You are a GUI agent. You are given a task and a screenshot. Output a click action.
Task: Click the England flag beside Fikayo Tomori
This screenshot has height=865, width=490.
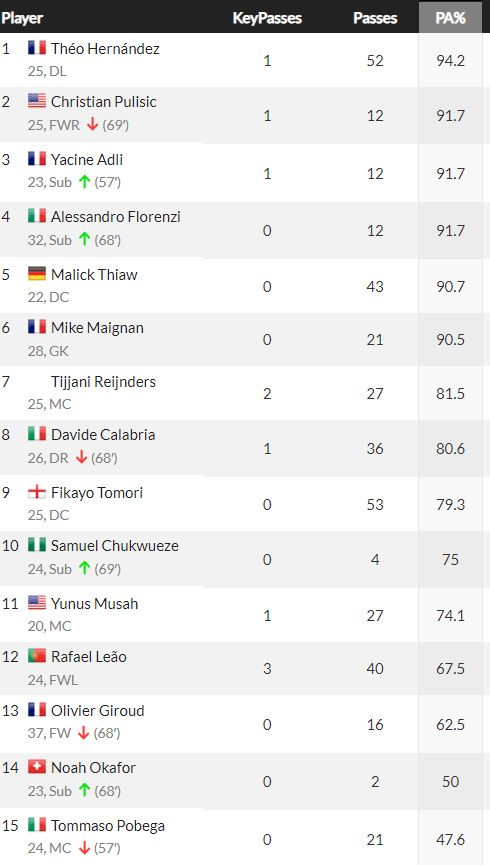[x=37, y=492]
